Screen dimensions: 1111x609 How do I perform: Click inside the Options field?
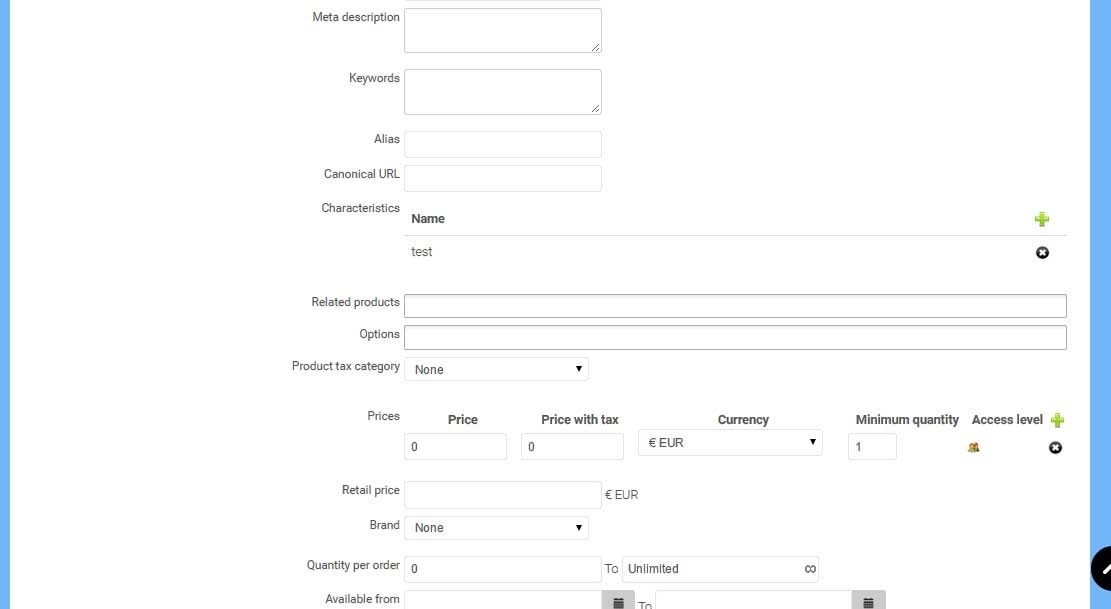pos(735,337)
